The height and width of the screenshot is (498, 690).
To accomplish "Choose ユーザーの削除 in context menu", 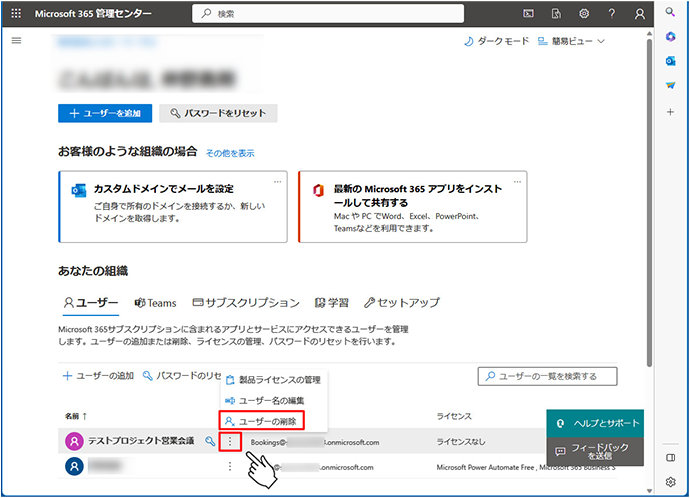I will coord(261,421).
